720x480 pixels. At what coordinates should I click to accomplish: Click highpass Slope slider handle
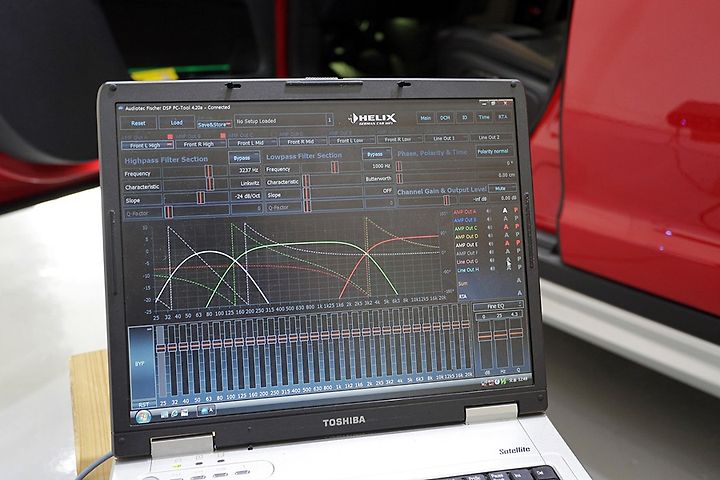click(201, 198)
